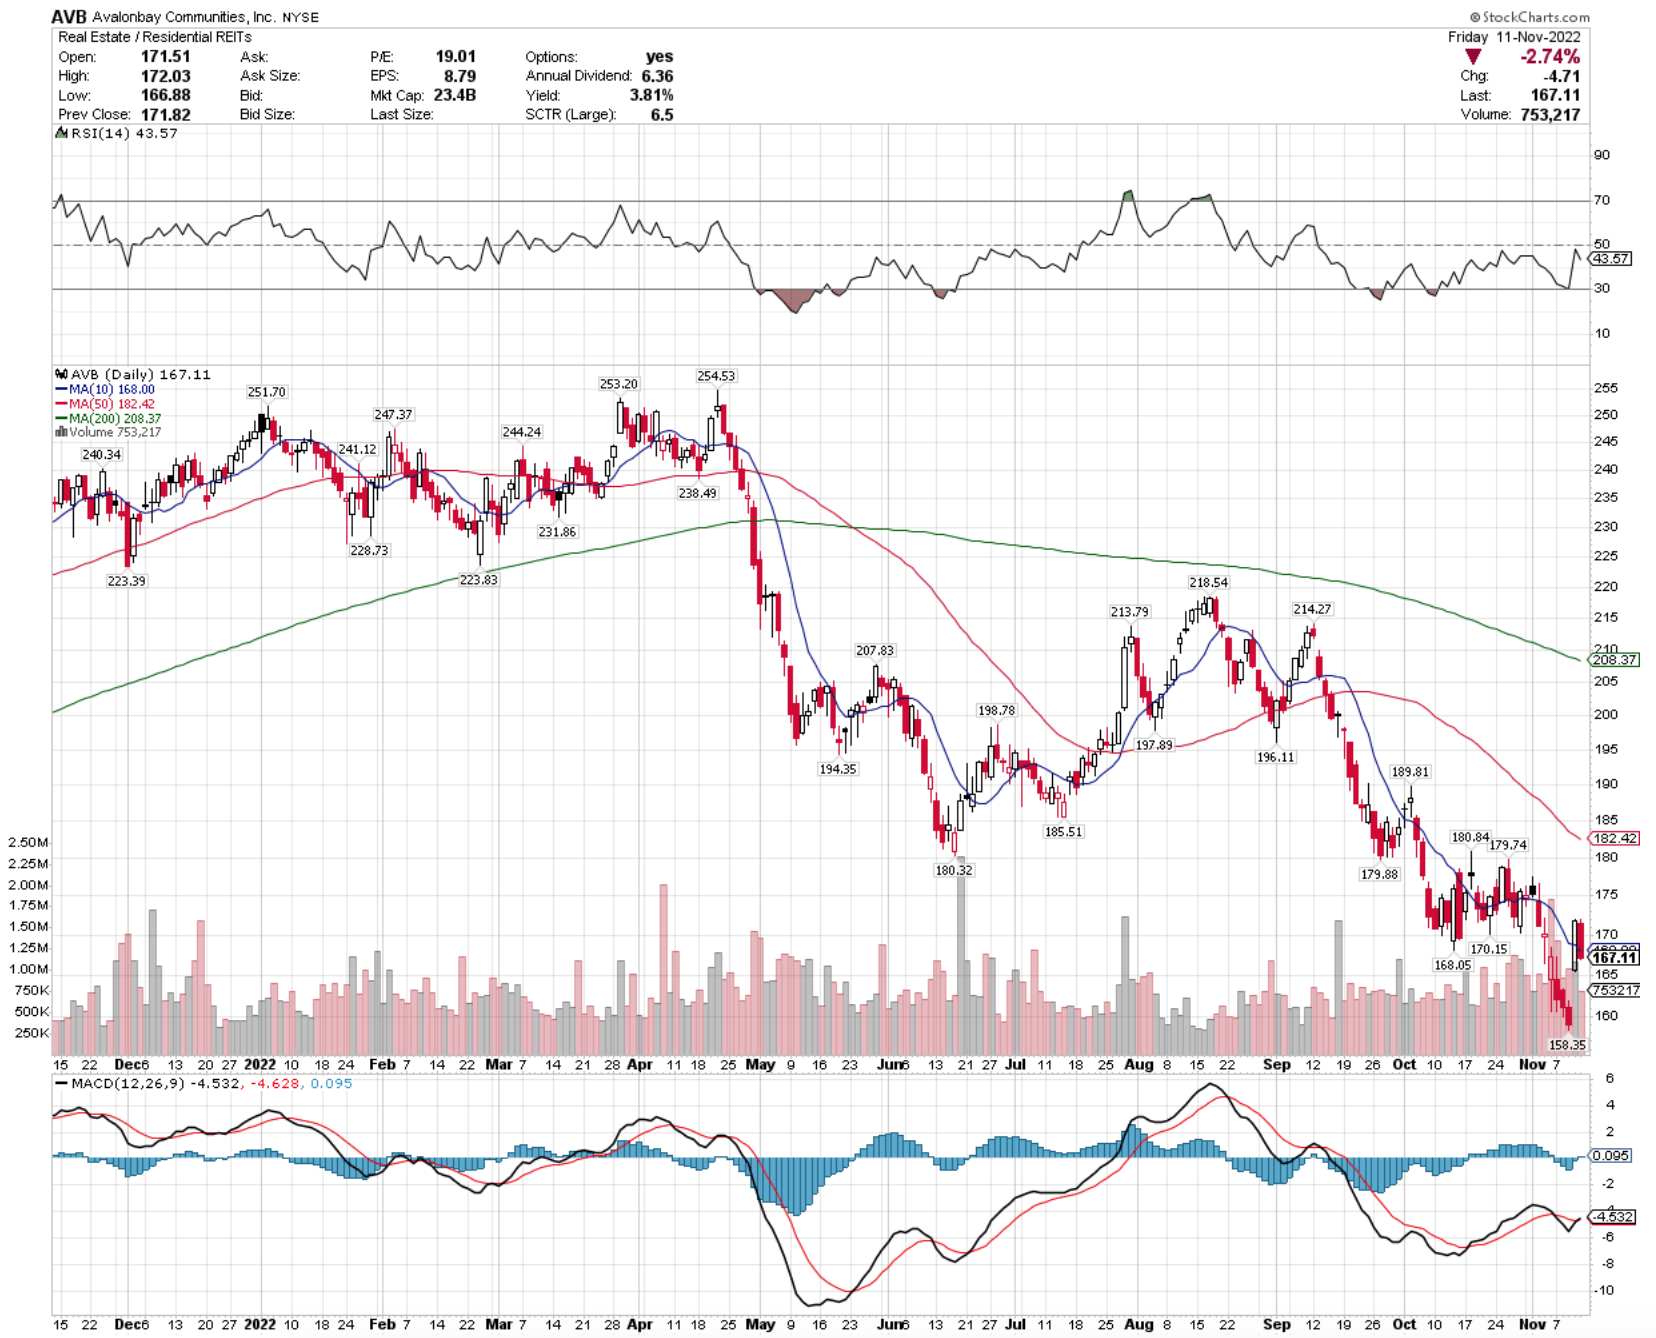The height and width of the screenshot is (1338, 1656).
Task: Click the 254.53 peak price label
Action: (x=716, y=376)
